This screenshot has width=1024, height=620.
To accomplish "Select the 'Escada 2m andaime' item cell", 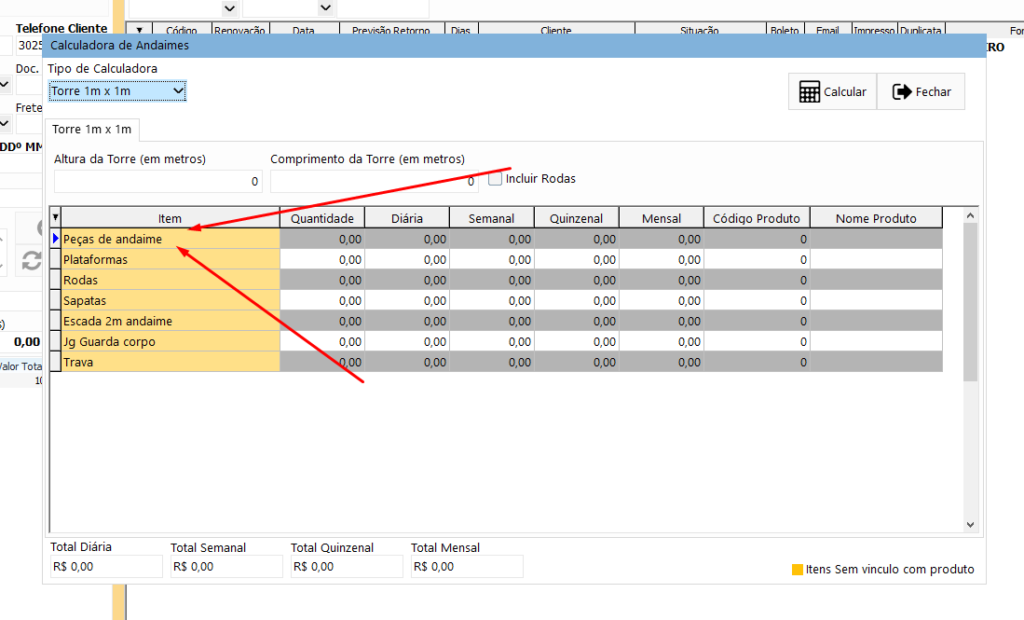I will click(170, 321).
